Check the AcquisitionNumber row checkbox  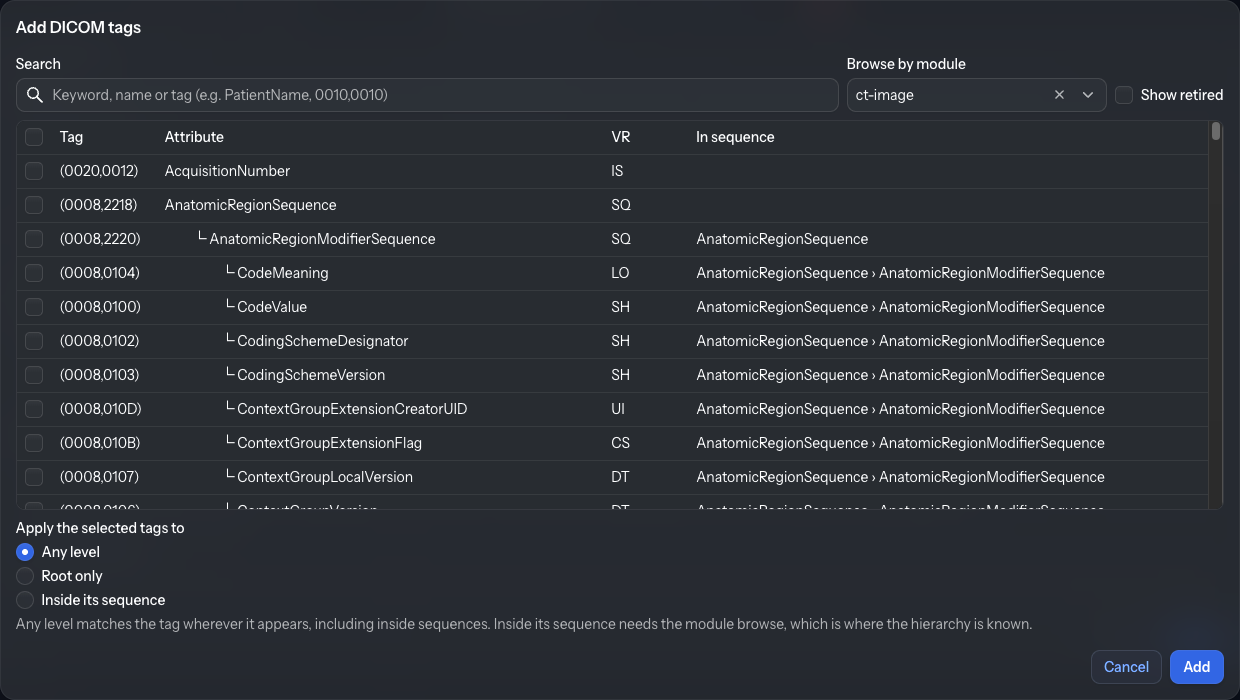point(34,171)
